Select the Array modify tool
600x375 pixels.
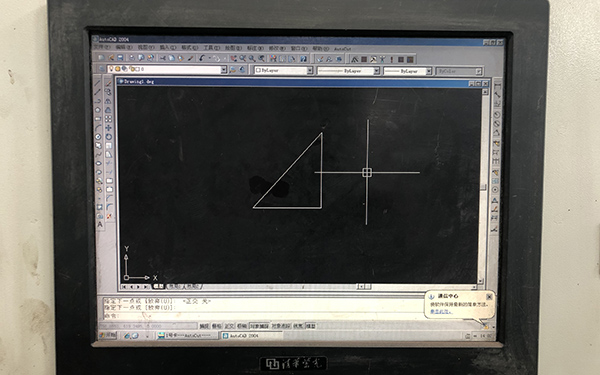pyautogui.click(x=109, y=119)
